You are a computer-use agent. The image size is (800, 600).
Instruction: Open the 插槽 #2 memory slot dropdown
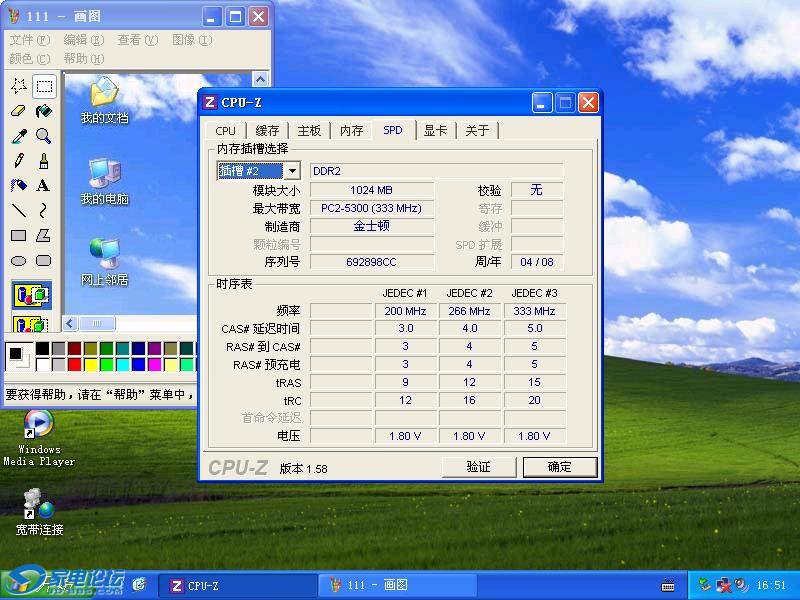[x=292, y=170]
